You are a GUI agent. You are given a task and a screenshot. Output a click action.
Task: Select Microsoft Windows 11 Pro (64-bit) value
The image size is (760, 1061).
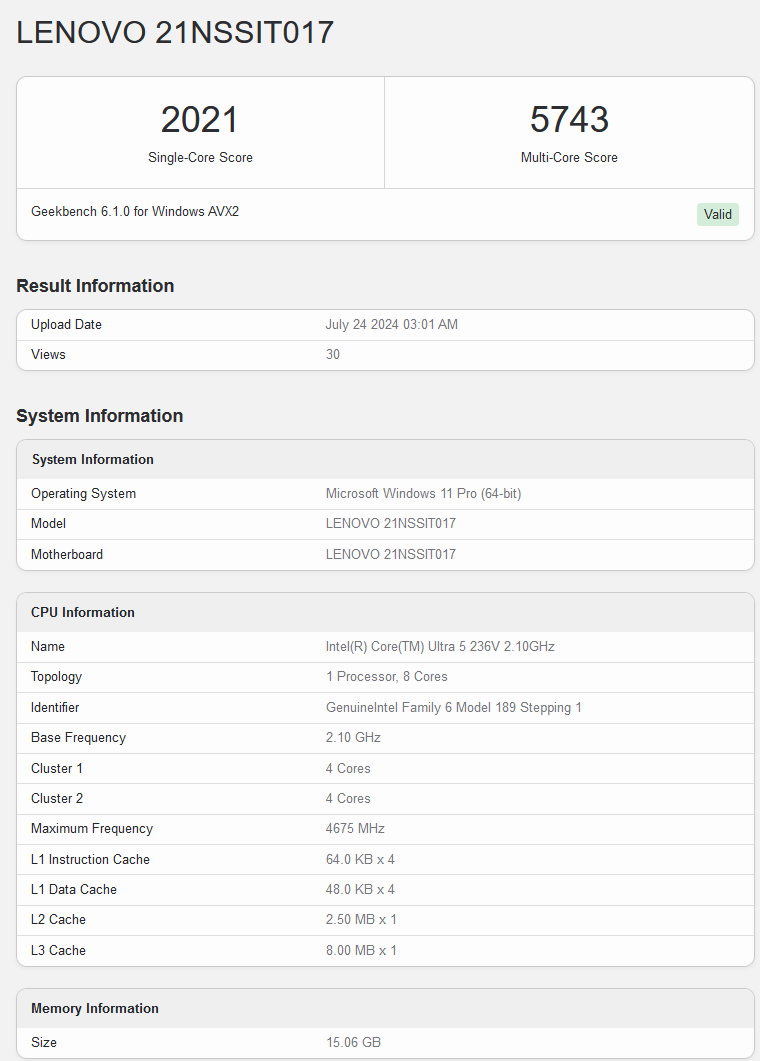pos(424,494)
